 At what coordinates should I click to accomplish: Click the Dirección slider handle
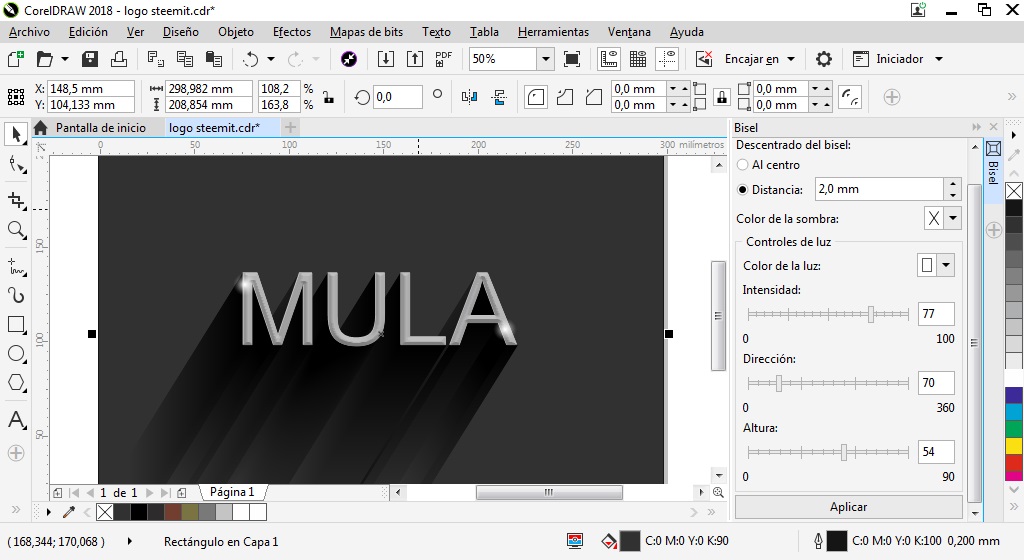click(778, 383)
